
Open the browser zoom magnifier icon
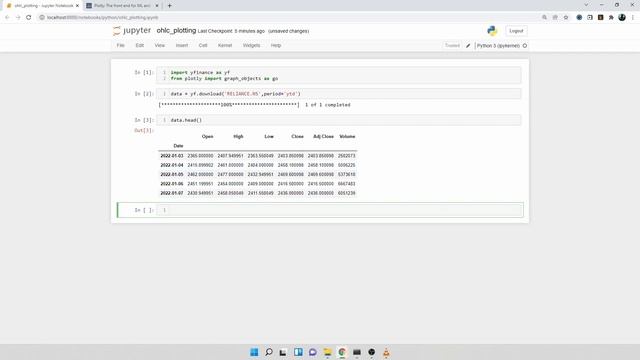coord(544,18)
